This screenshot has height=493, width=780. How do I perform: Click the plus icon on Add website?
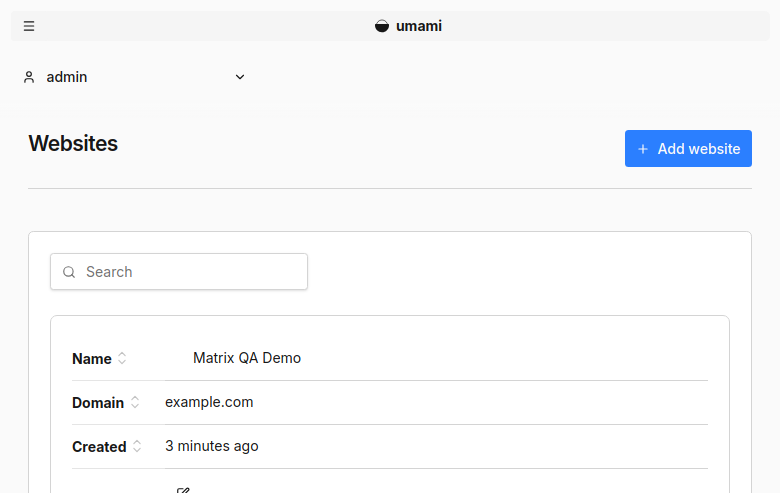(643, 149)
